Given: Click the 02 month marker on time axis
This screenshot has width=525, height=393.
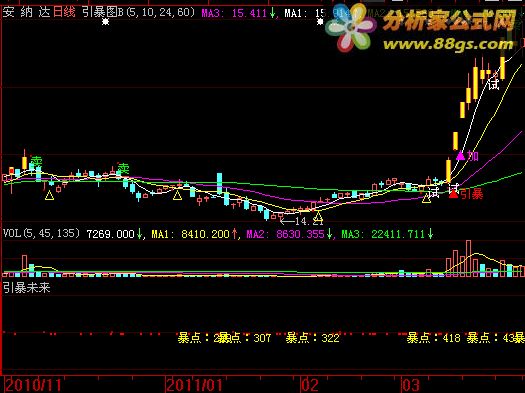Looking at the screenshot, I should (310, 385).
